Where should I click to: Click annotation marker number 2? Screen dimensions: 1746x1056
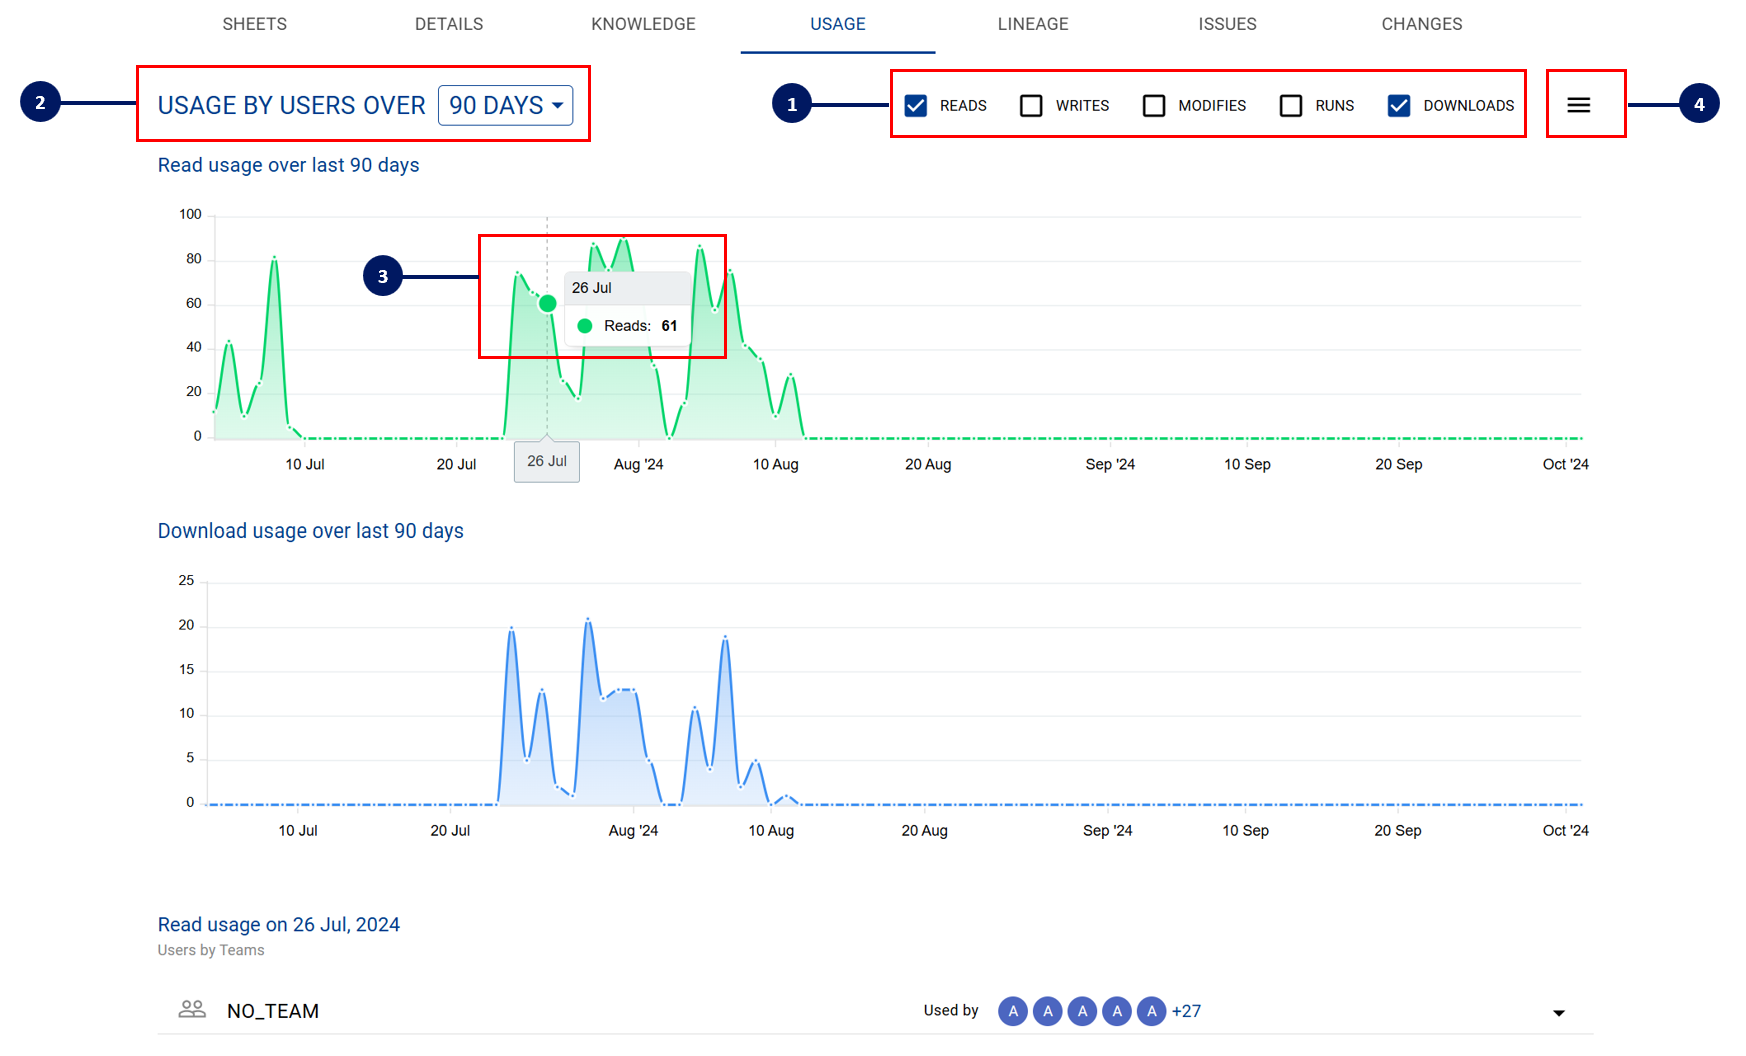point(40,102)
